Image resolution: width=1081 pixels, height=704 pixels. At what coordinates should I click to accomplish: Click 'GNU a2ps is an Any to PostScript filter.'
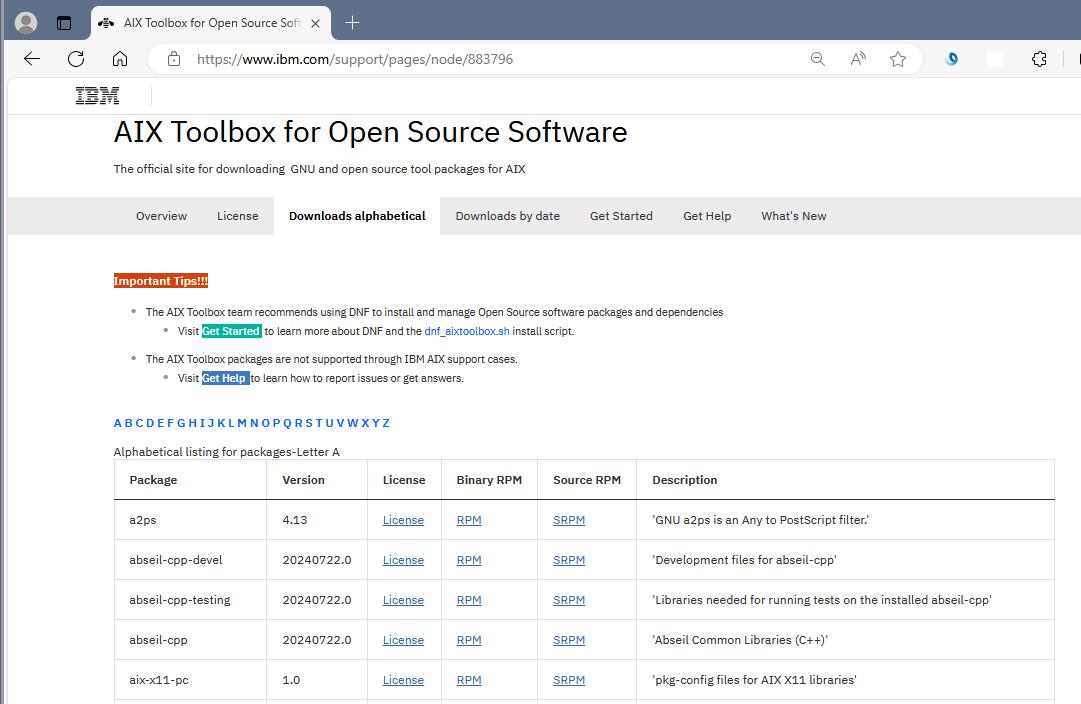[x=760, y=520]
